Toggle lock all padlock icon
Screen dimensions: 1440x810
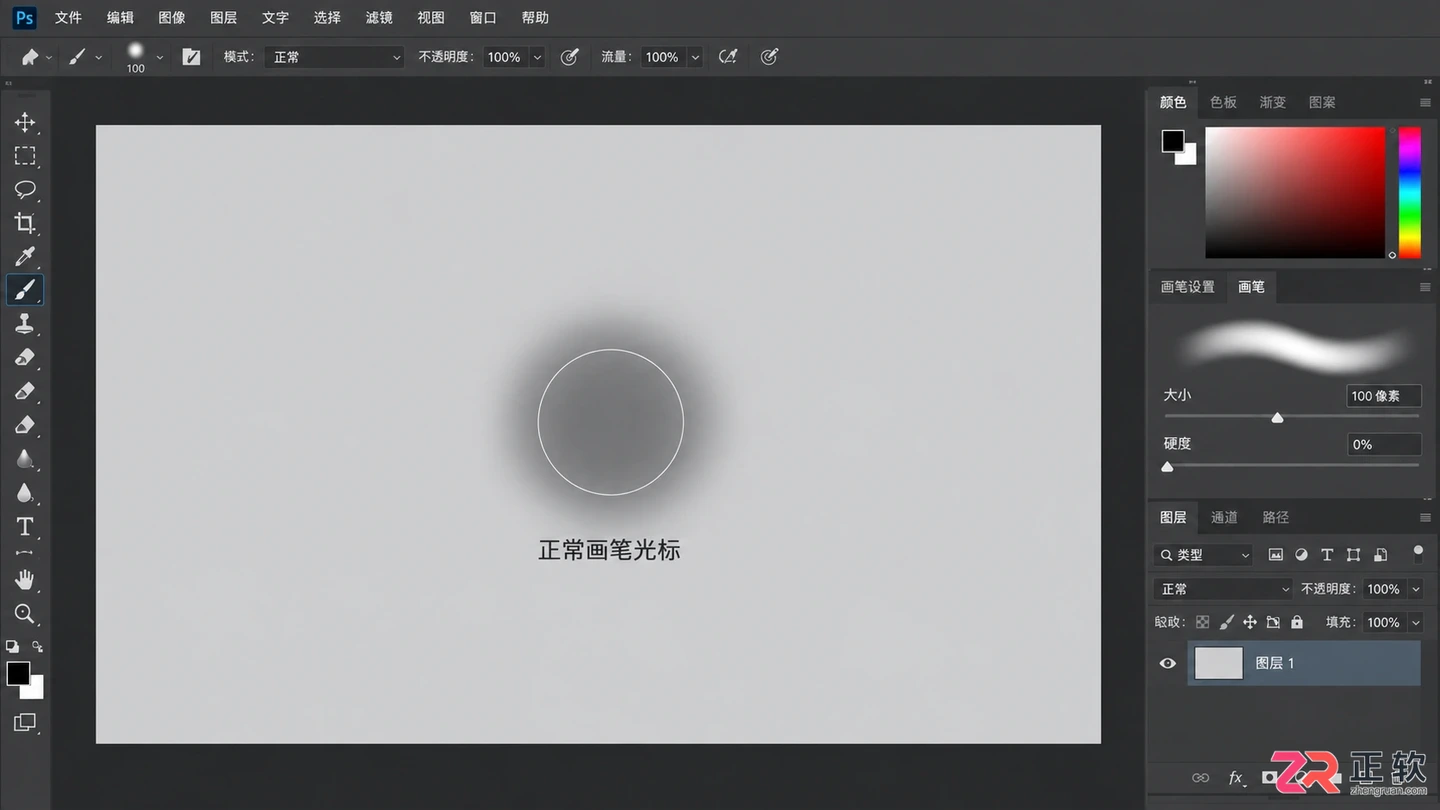pyautogui.click(x=1297, y=622)
